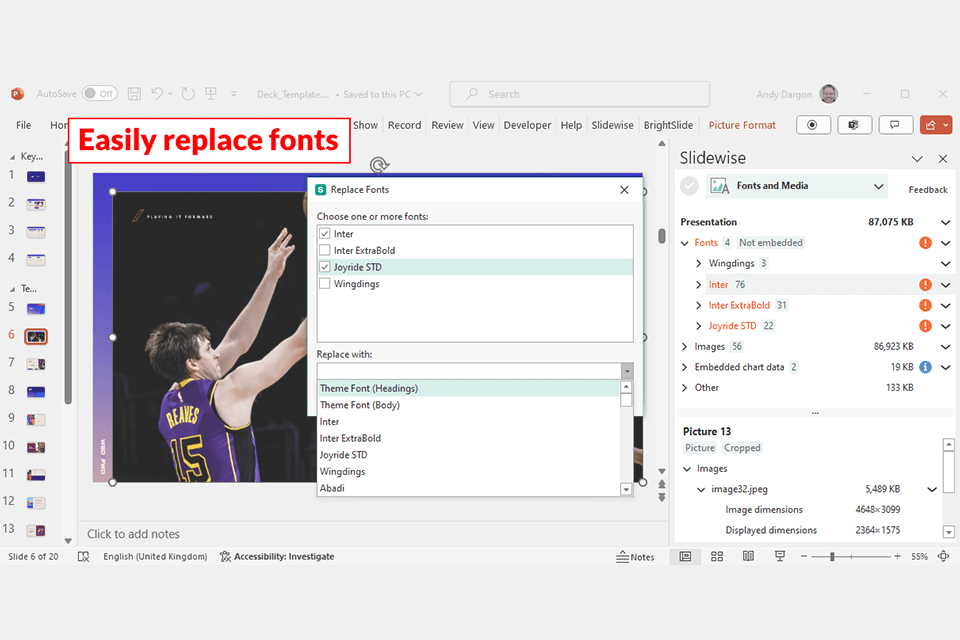Click the Undo arrow icon

(157, 93)
